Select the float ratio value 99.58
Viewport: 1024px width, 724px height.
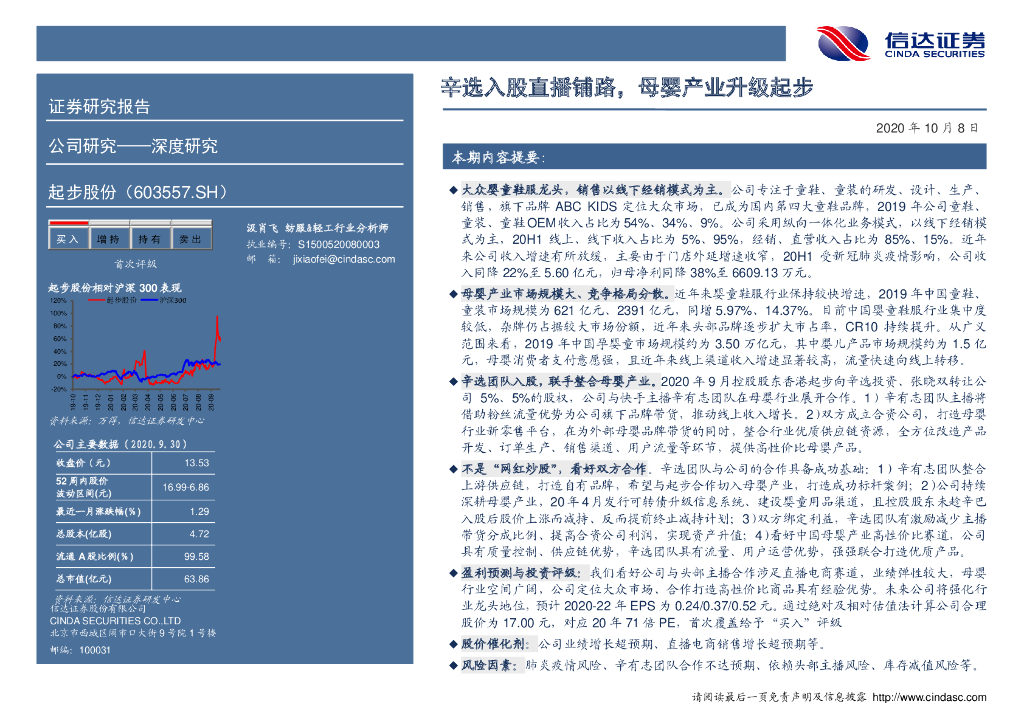[197, 557]
